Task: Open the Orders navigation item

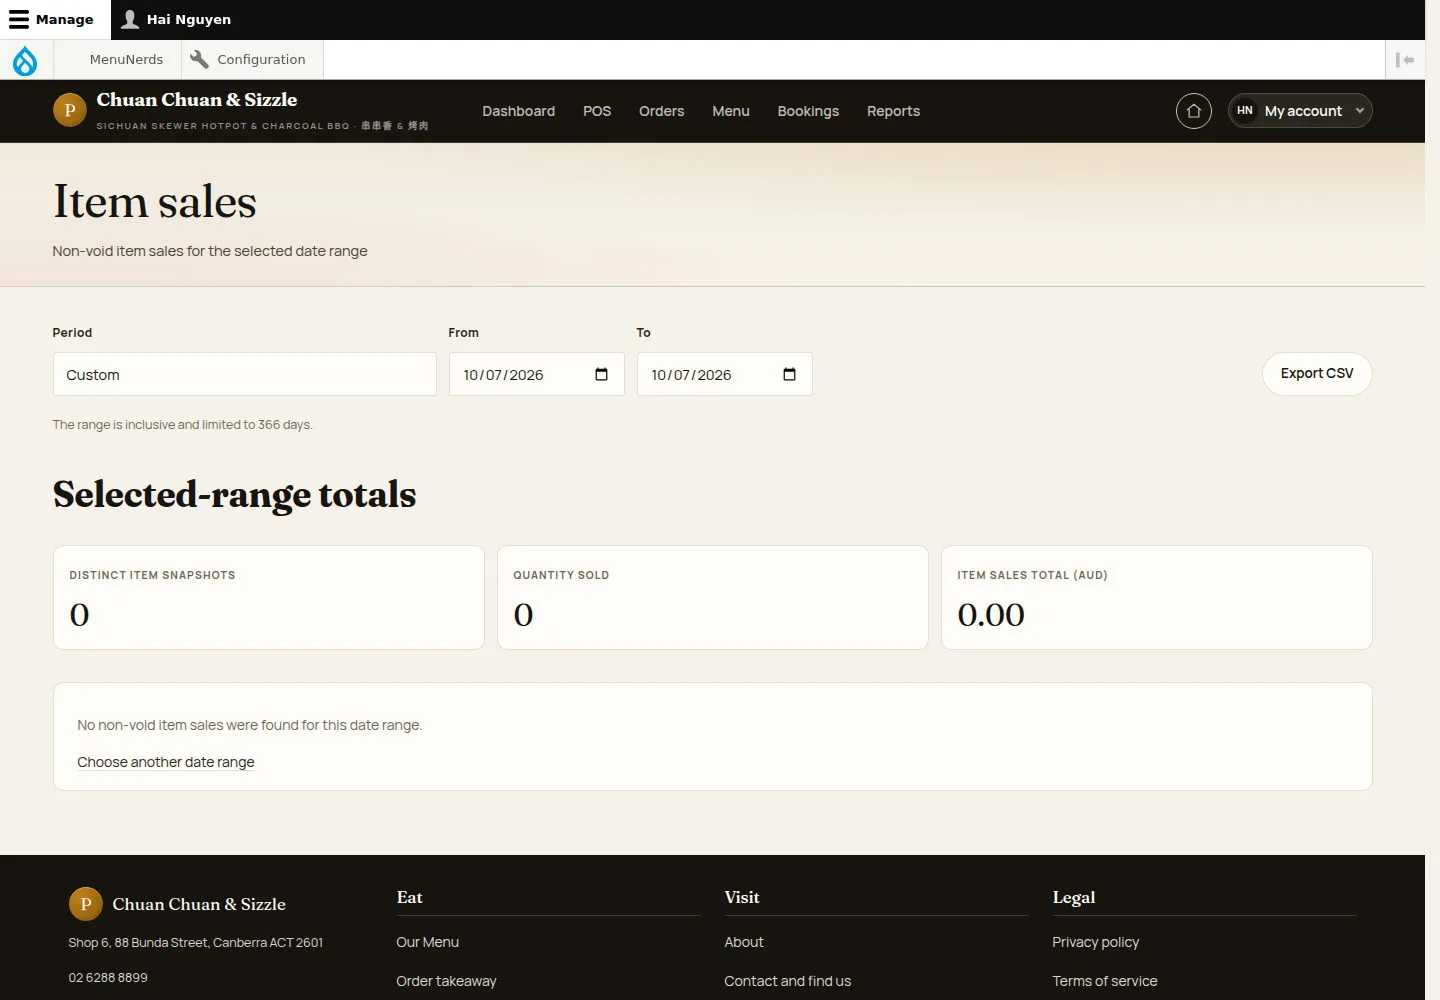Action: coord(661,111)
